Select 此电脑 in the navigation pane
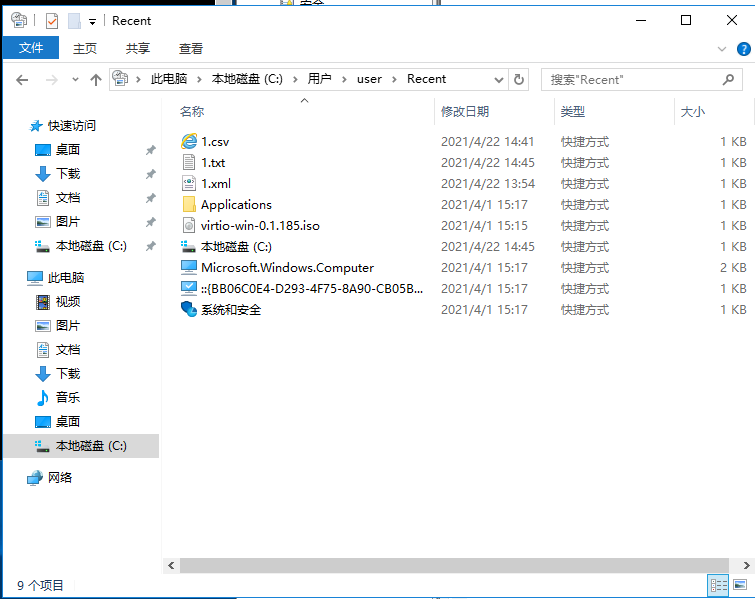This screenshot has height=599, width=755. [66, 278]
